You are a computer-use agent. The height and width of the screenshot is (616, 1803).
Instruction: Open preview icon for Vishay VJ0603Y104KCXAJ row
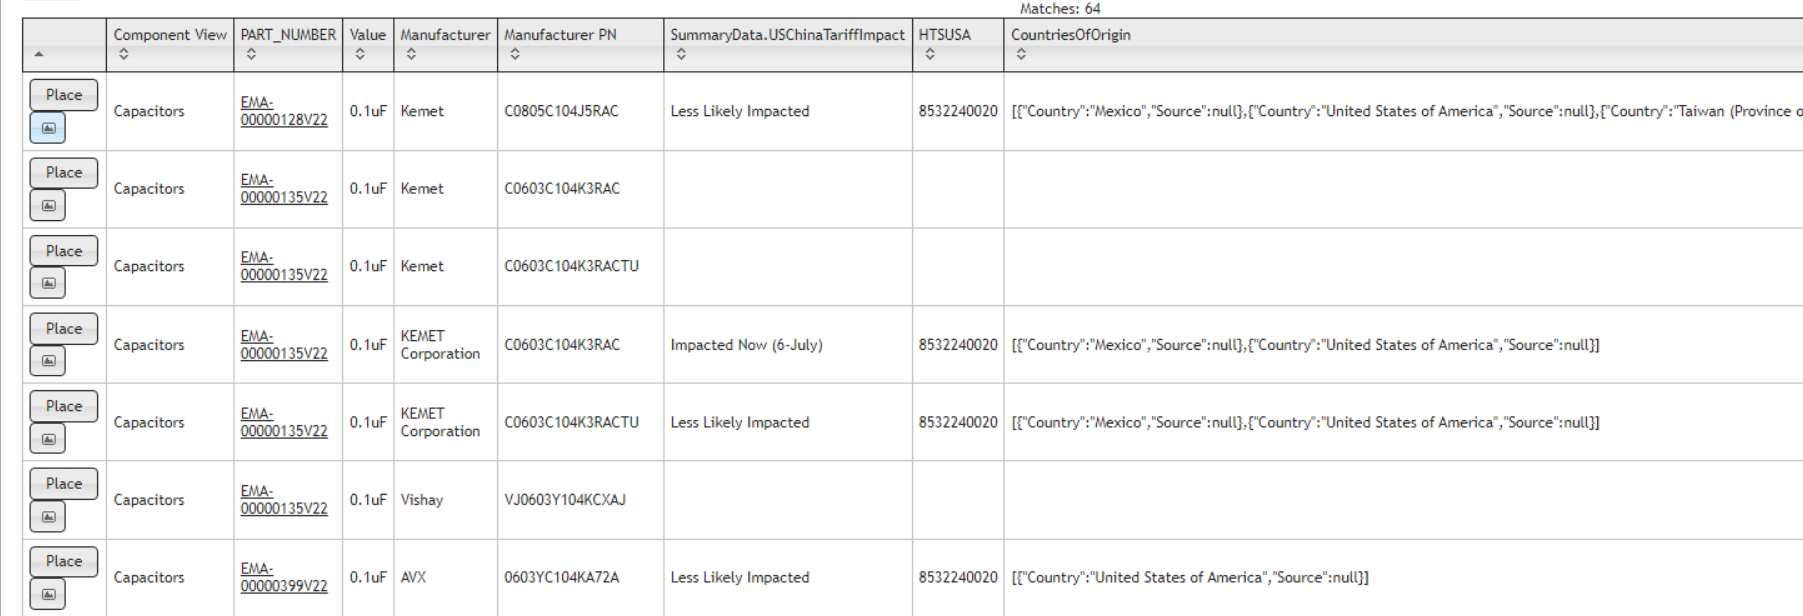pyautogui.click(x=48, y=517)
